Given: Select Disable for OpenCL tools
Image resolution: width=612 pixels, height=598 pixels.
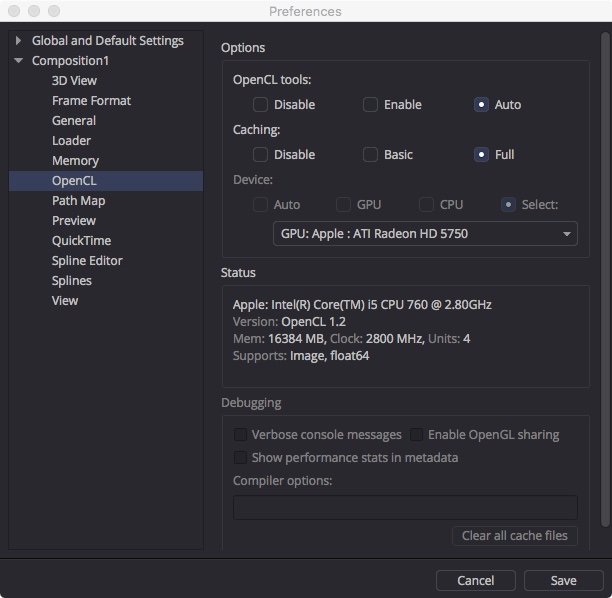Looking at the screenshot, I should tap(260, 105).
